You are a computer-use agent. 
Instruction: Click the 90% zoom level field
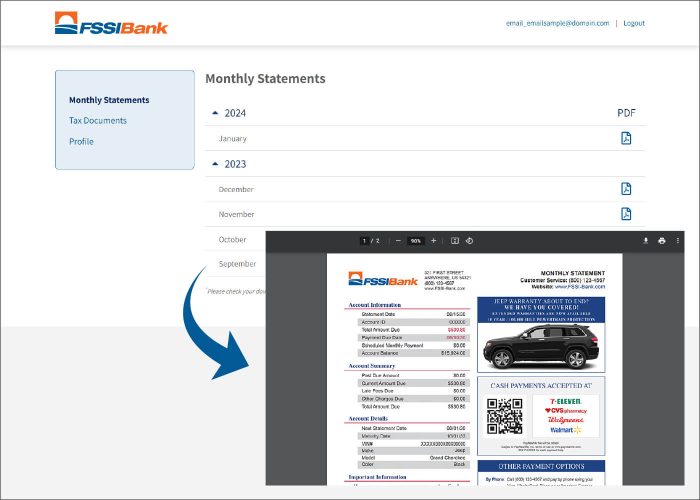(416, 241)
